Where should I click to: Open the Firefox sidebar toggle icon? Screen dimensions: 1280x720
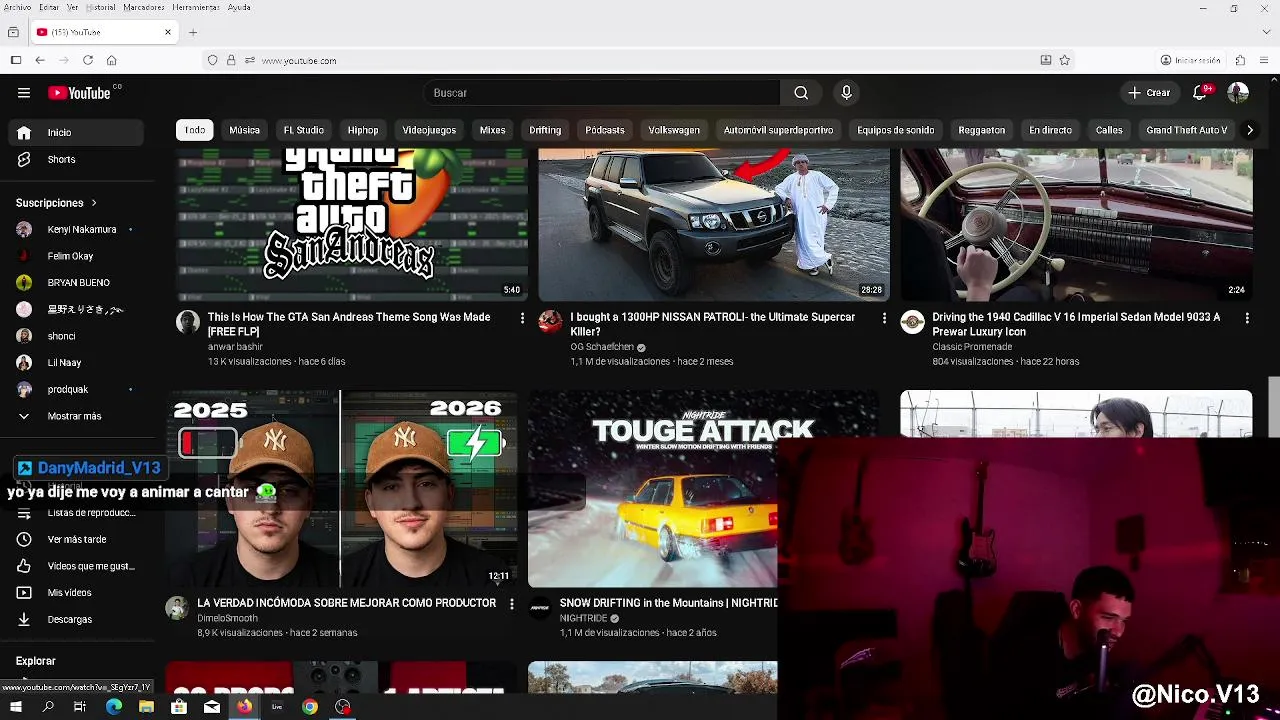point(16,60)
